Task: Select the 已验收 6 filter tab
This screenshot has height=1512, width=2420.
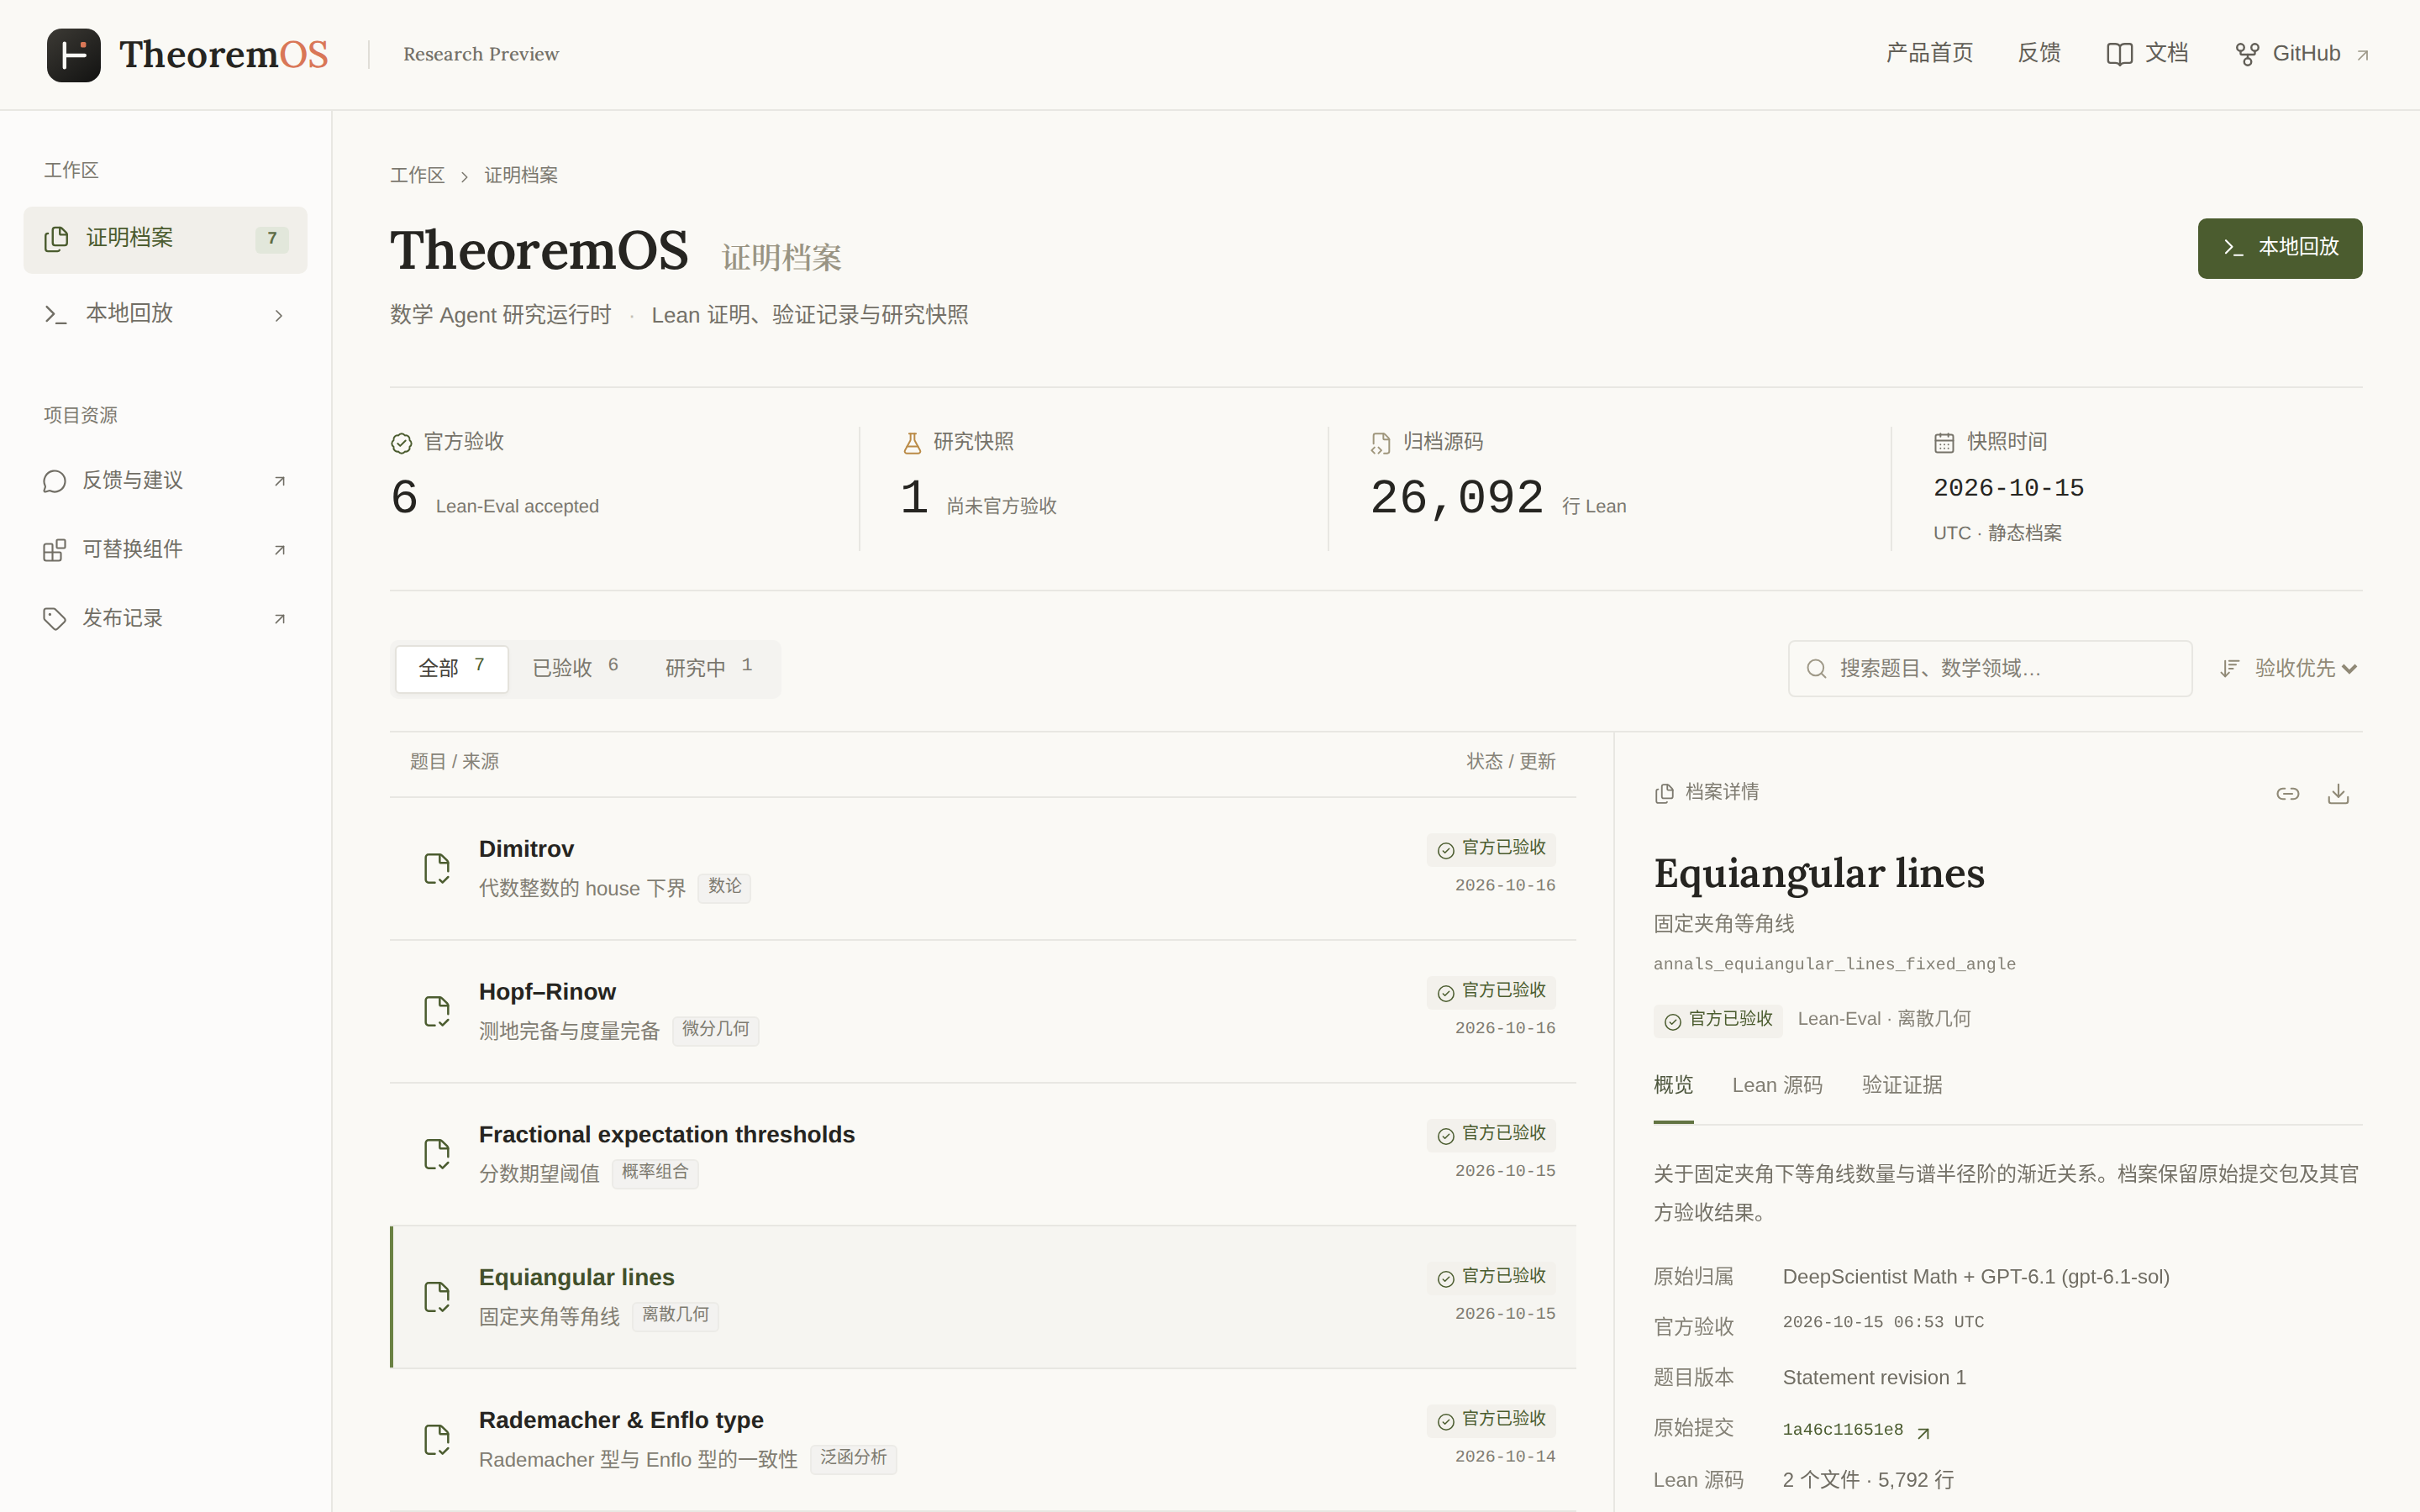Action: (576, 668)
